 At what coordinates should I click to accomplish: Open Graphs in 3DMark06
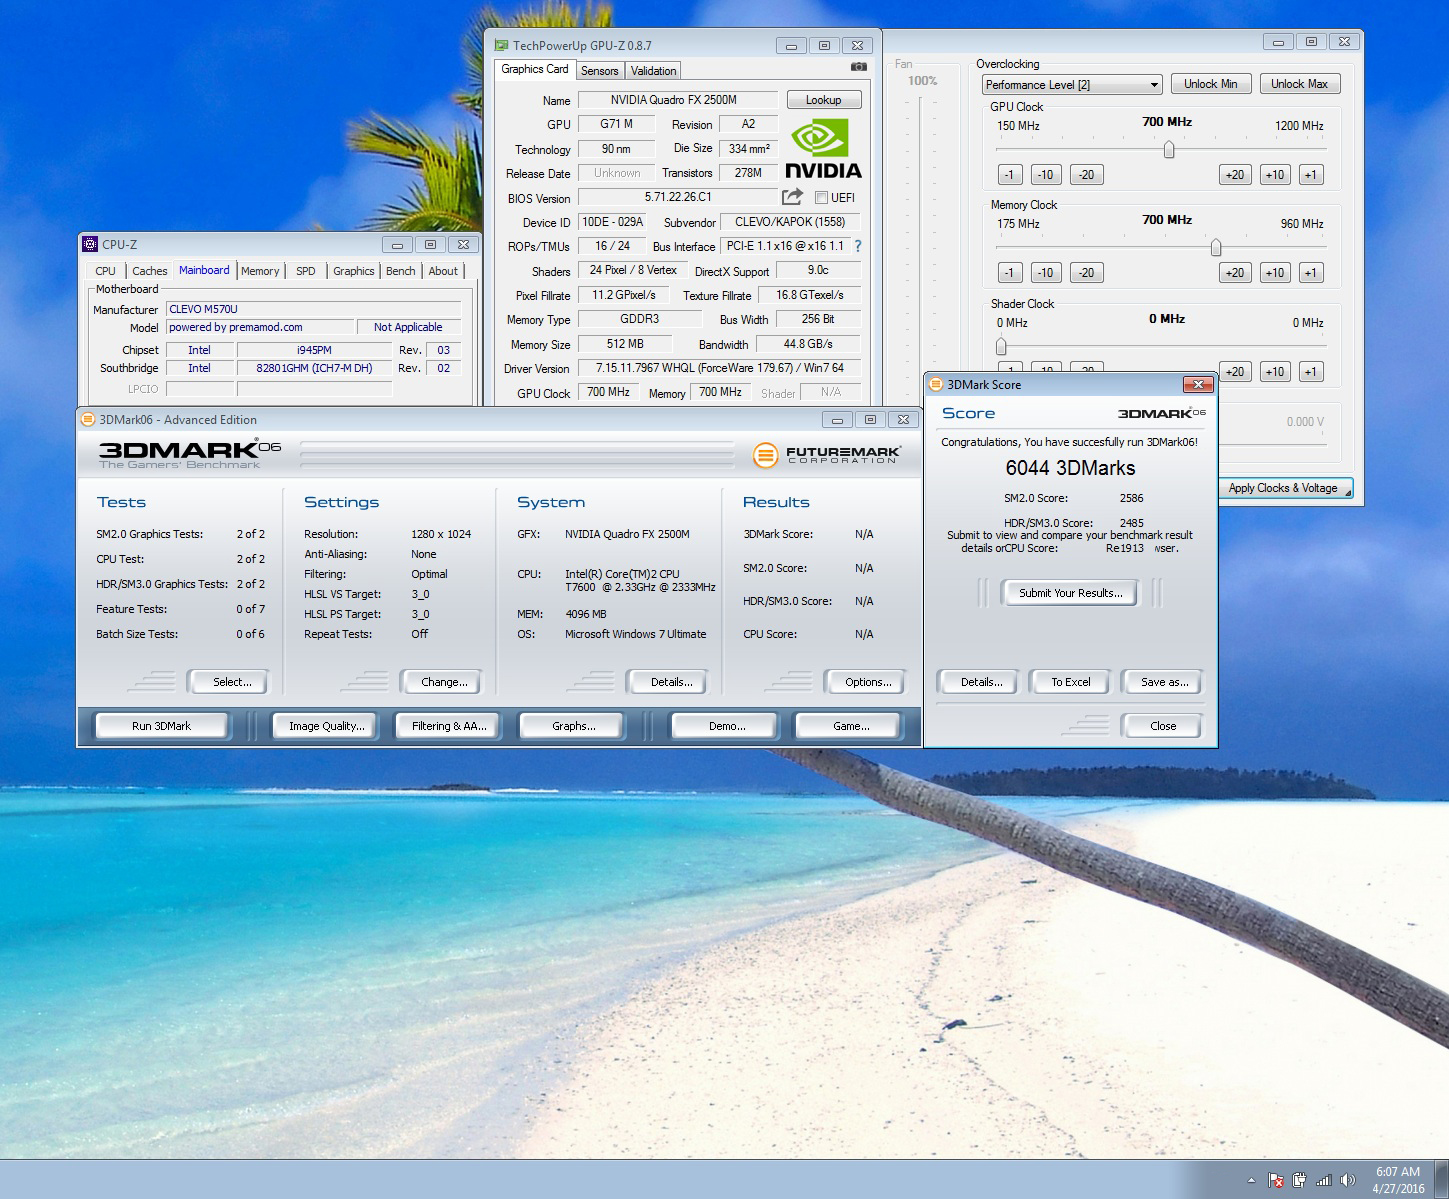[x=574, y=726]
